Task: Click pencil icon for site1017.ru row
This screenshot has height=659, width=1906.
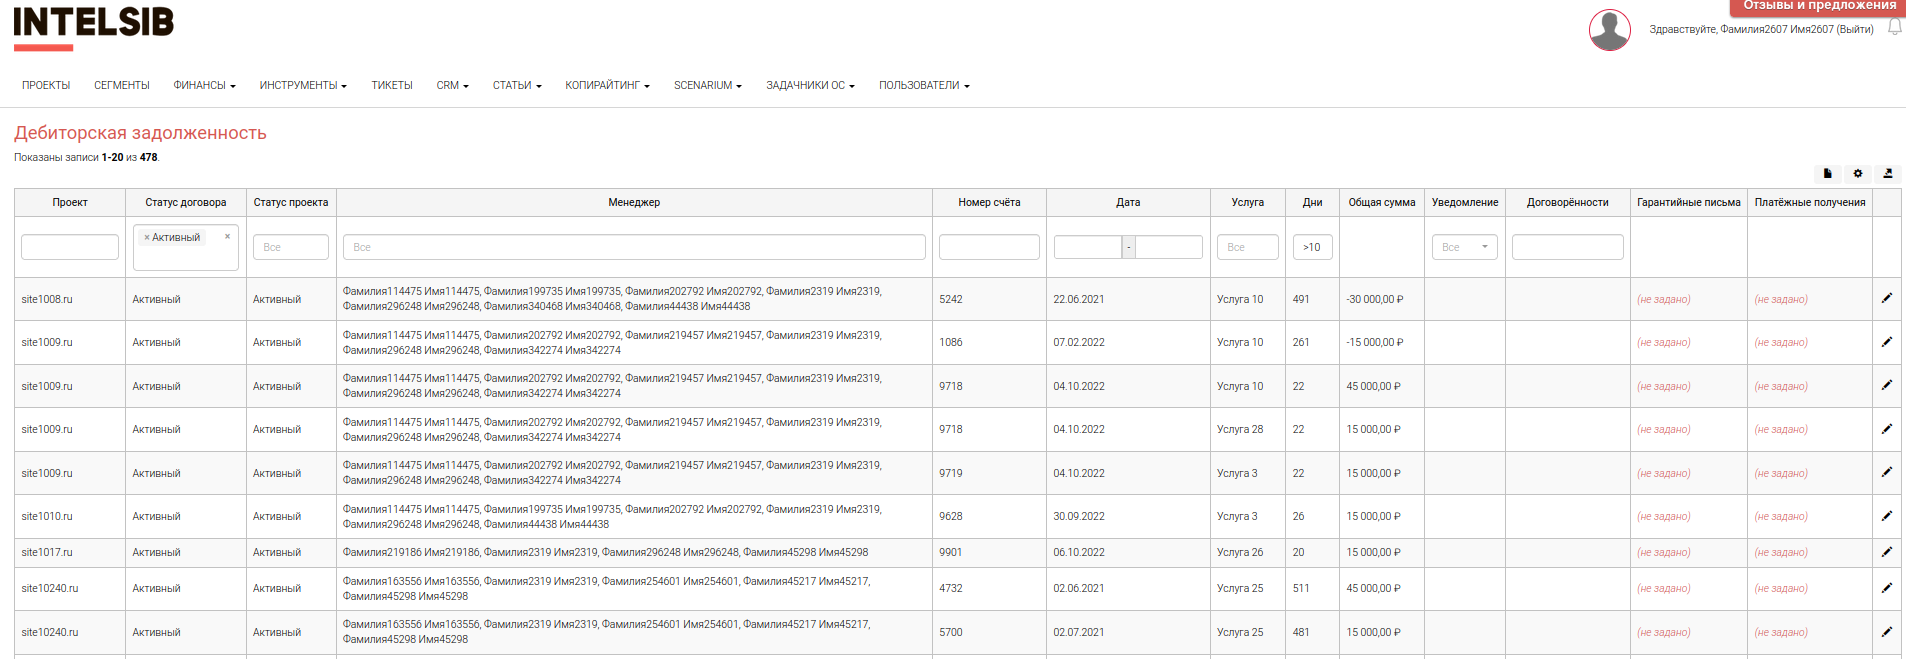Action: coord(1887,552)
